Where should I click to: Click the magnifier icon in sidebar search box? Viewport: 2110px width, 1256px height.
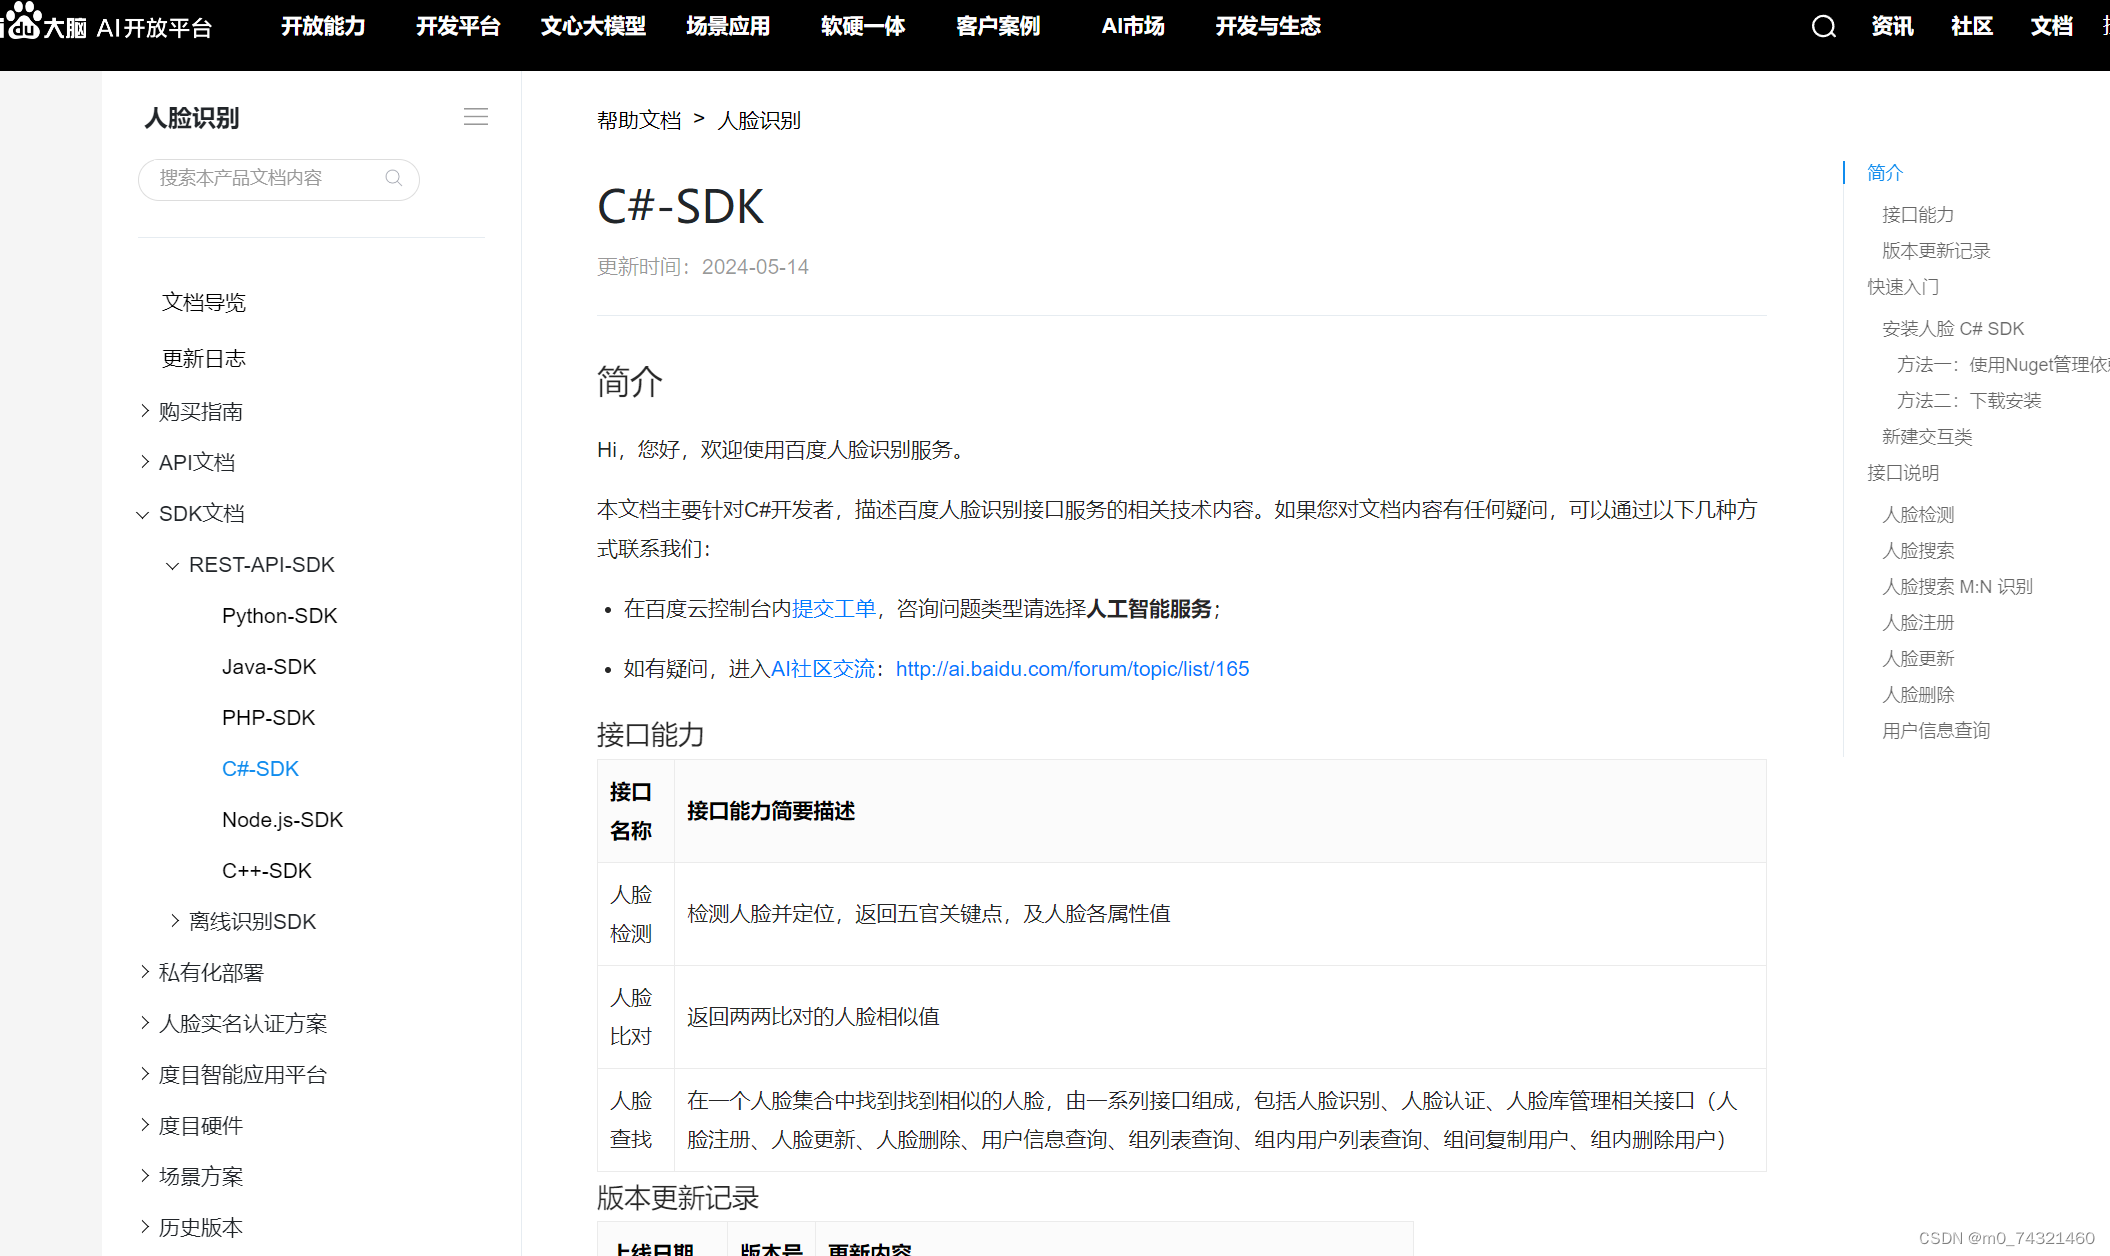pyautogui.click(x=393, y=178)
